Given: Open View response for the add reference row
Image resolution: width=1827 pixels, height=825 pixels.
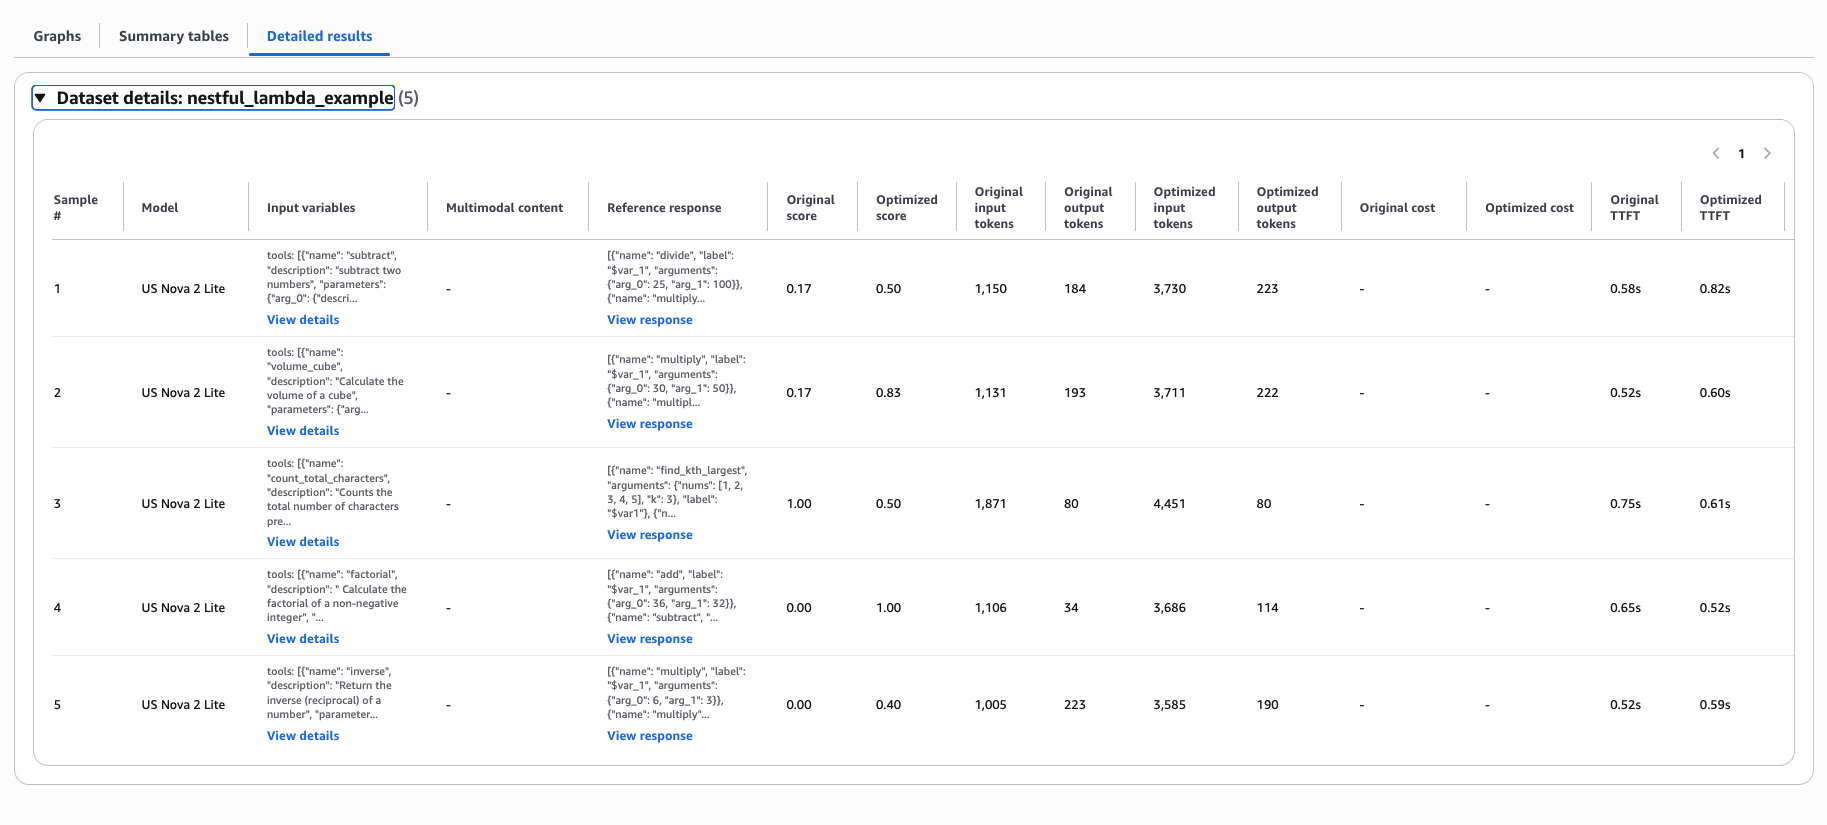Looking at the screenshot, I should (650, 639).
